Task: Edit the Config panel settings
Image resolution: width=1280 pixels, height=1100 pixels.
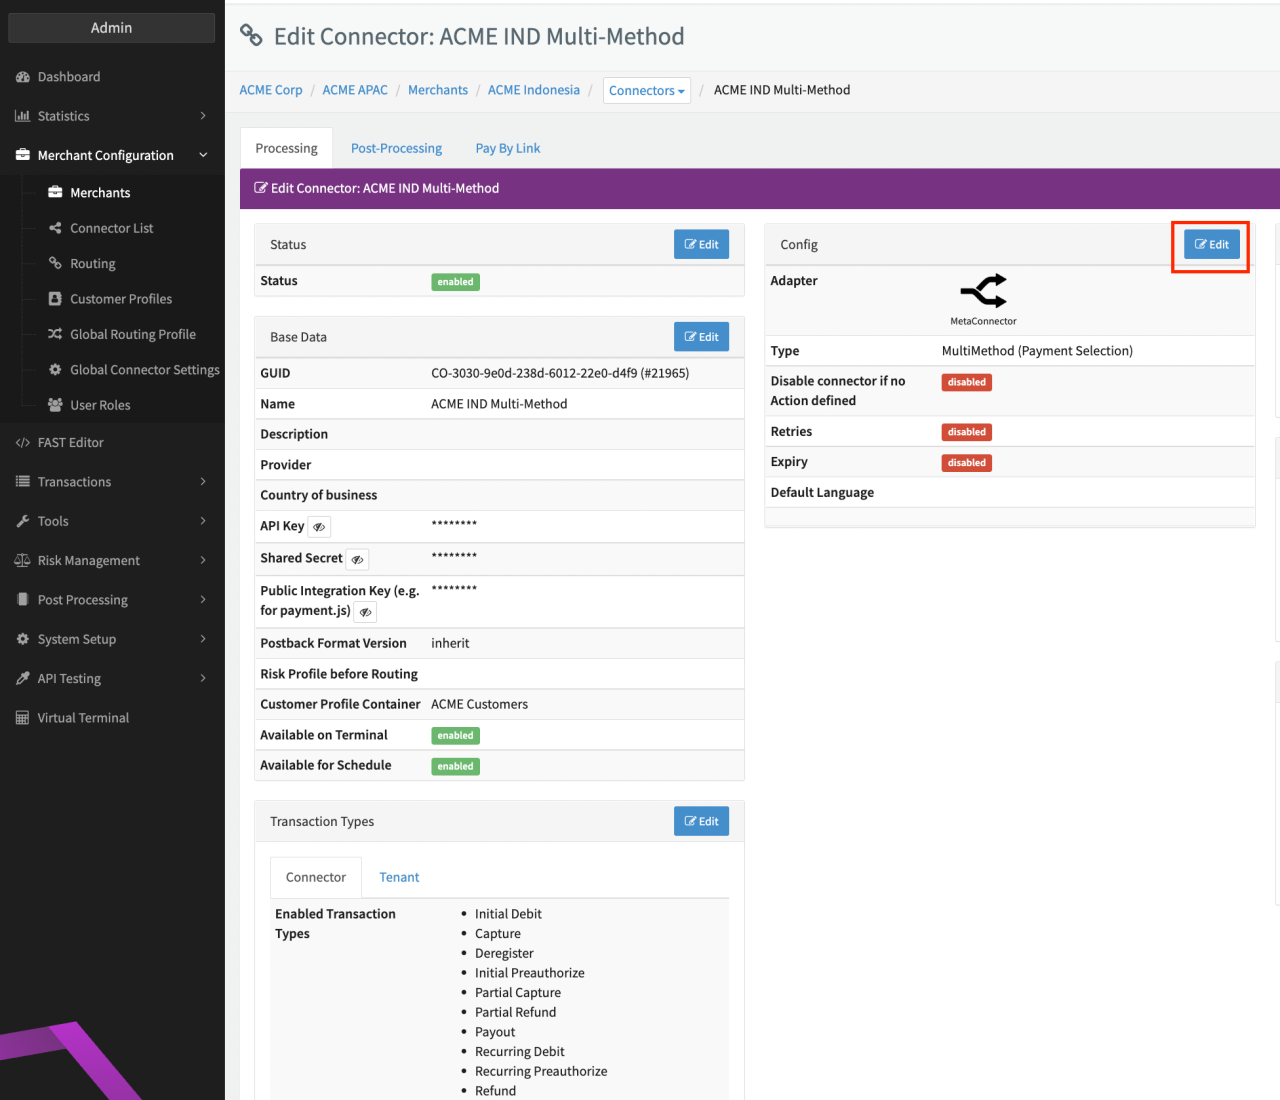Action: tap(1211, 245)
